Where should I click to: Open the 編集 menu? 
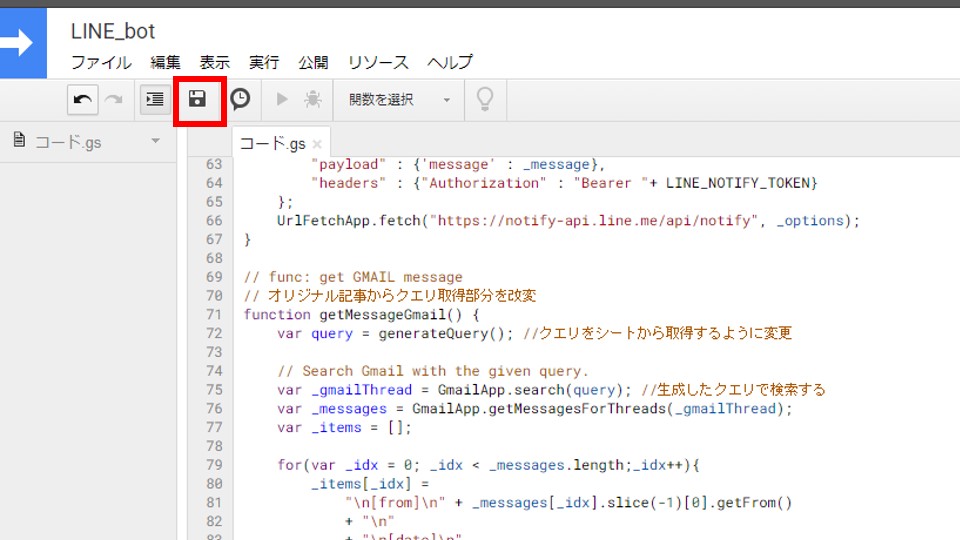click(165, 62)
